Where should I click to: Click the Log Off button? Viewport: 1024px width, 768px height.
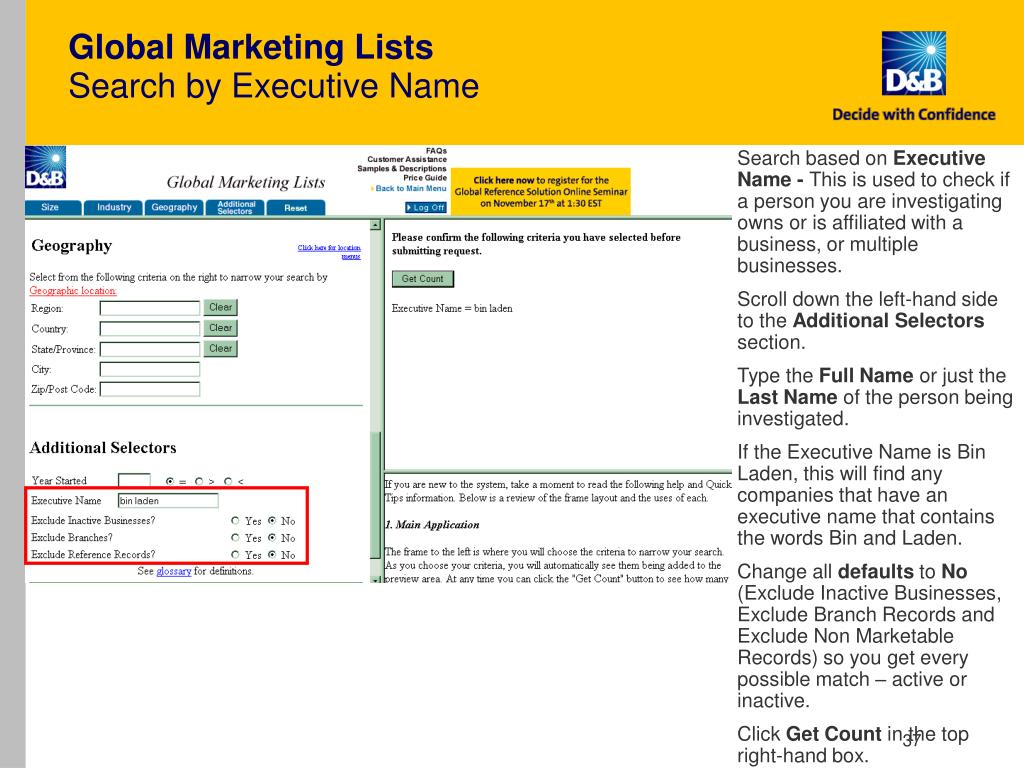pyautogui.click(x=426, y=208)
